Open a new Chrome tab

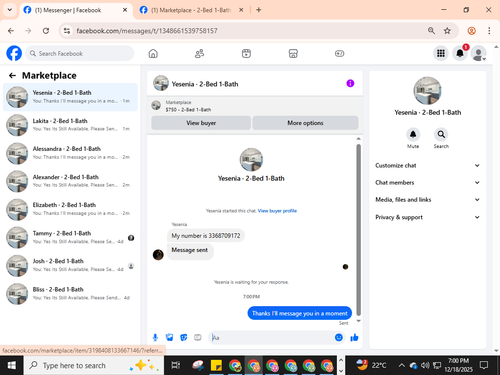point(259,10)
